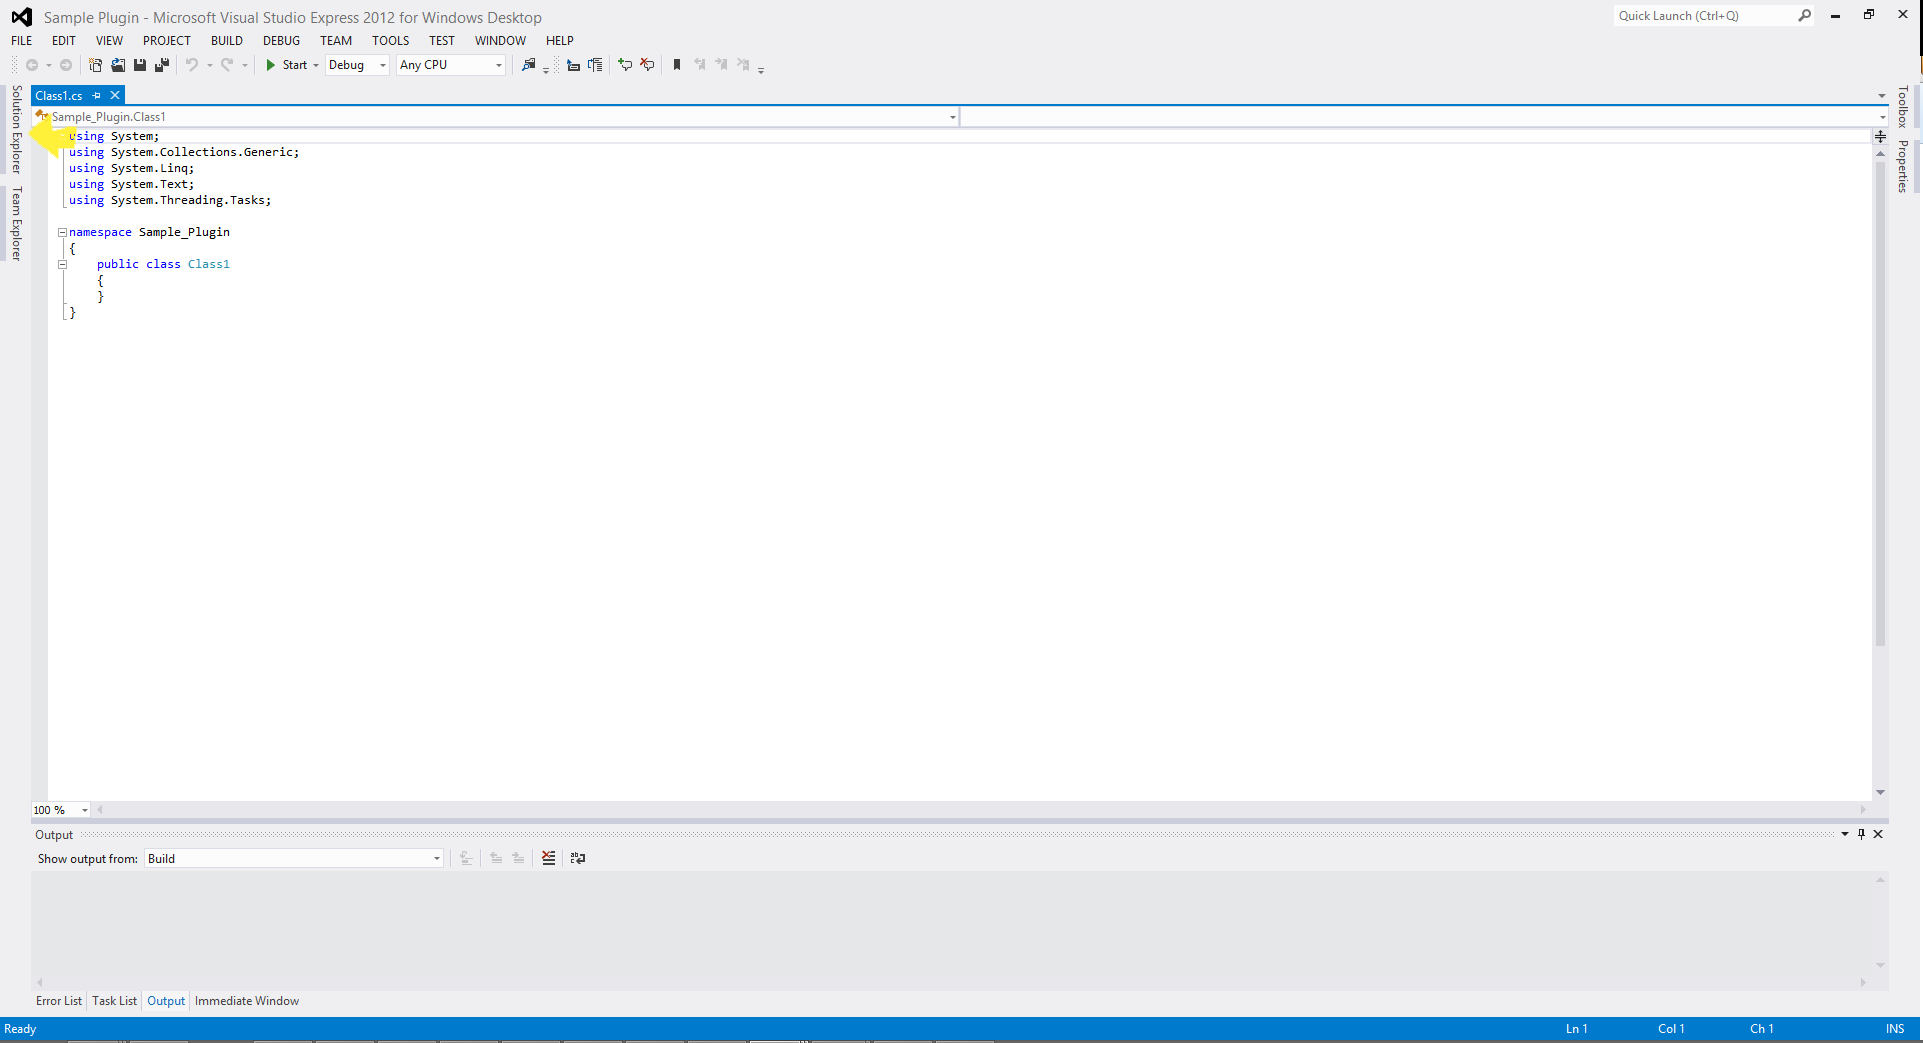The width and height of the screenshot is (1923, 1043).
Task: Click the Clear All icon in Output panel
Action: tap(549, 858)
